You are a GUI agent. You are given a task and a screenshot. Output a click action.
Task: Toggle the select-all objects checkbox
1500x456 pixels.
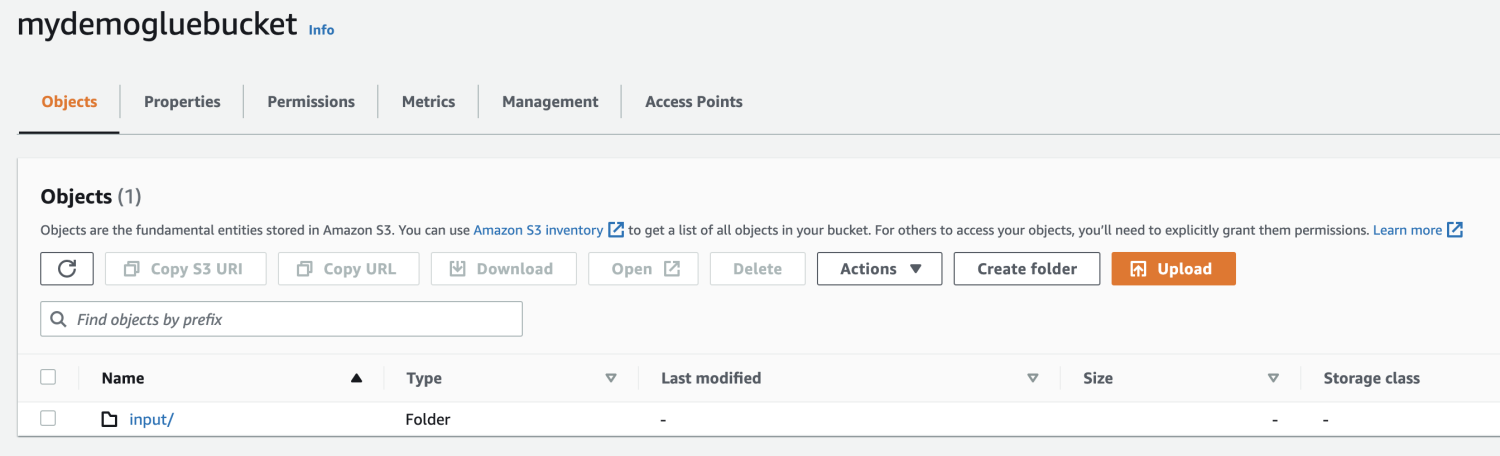[48, 378]
